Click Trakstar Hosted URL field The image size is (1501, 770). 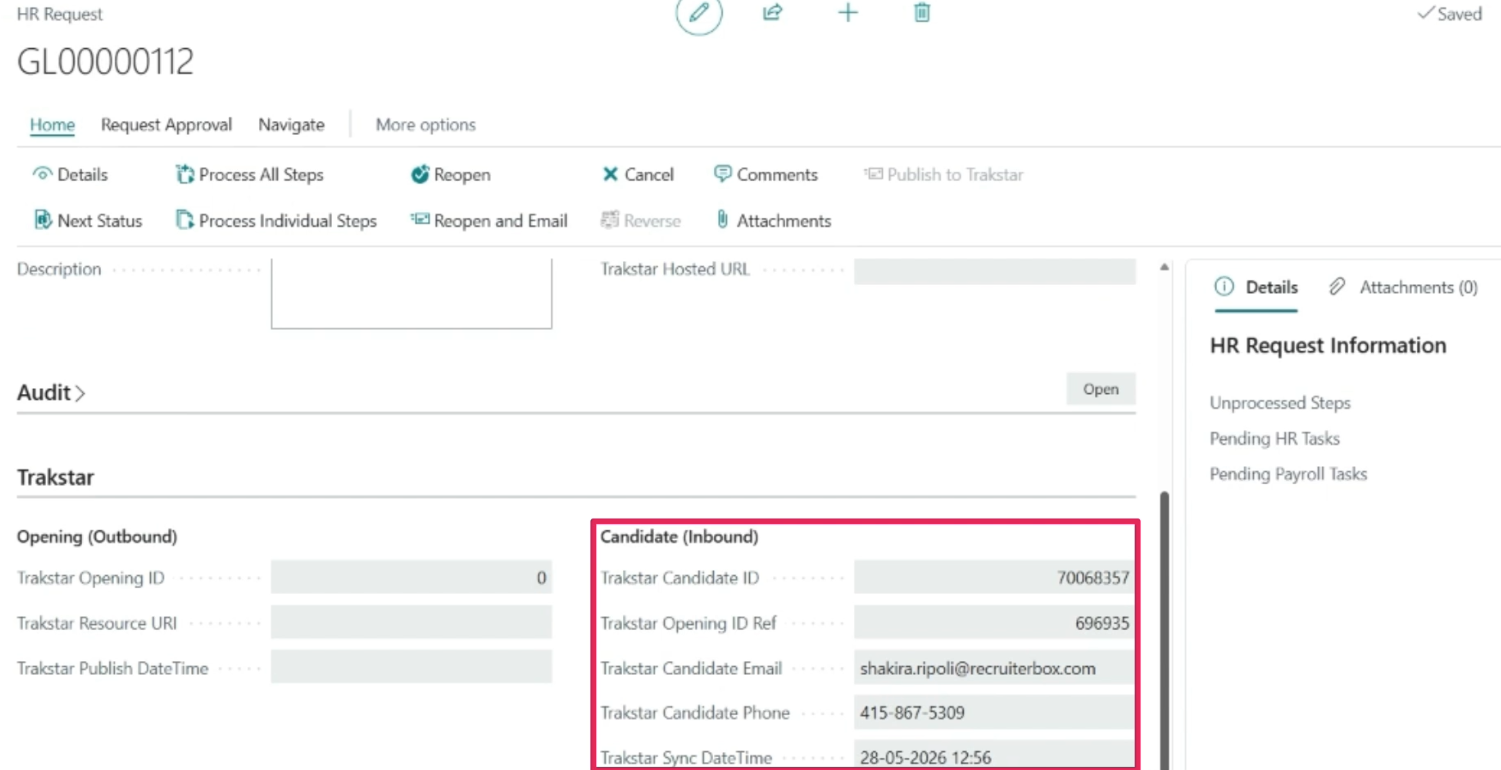(995, 271)
